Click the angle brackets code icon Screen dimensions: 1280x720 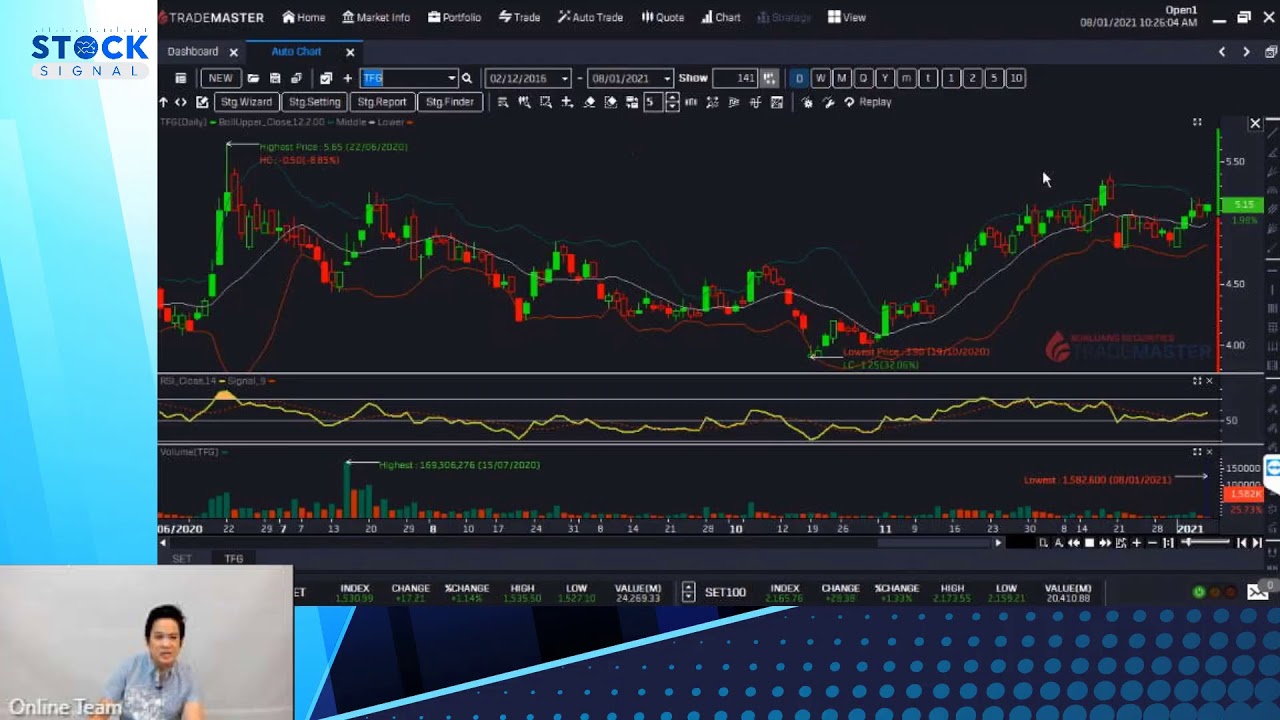pos(181,102)
